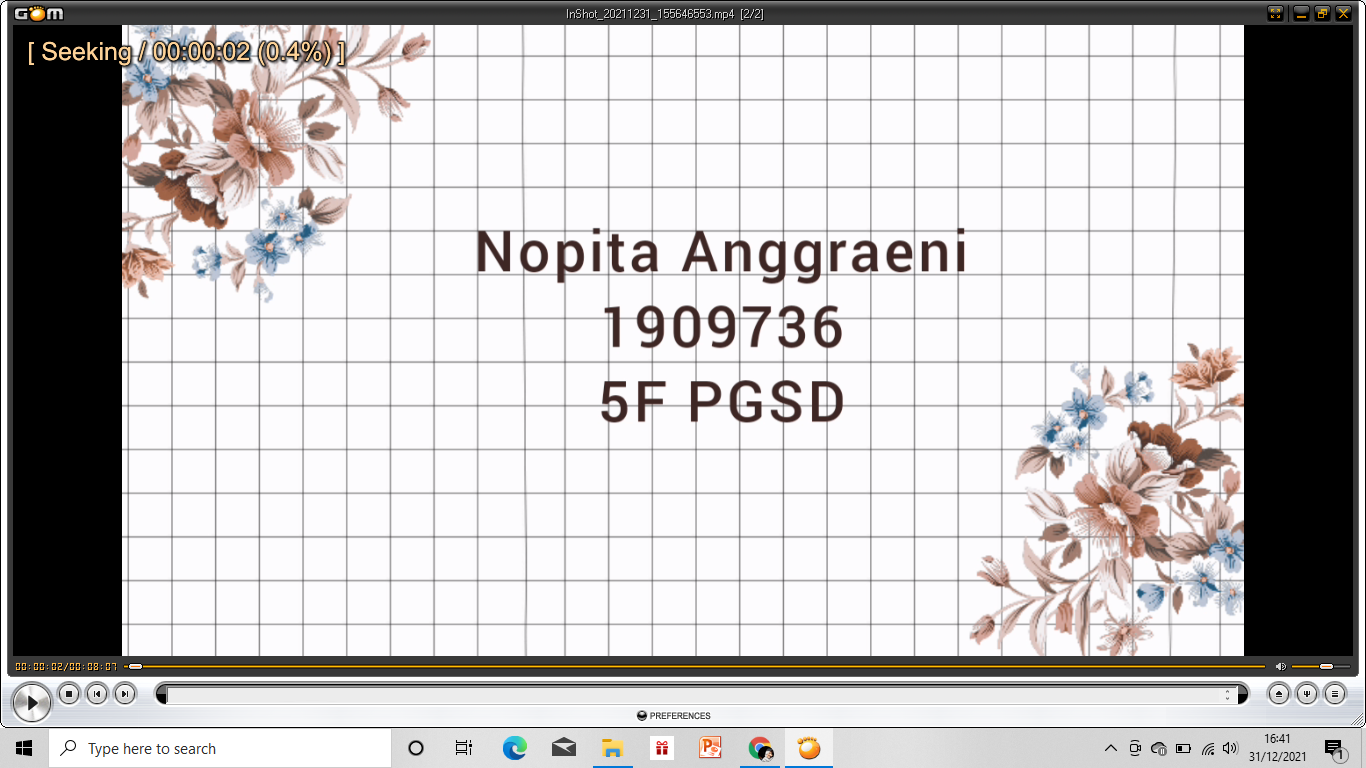Open Windows Task View
Screen dimensions: 1366x768
click(464, 748)
